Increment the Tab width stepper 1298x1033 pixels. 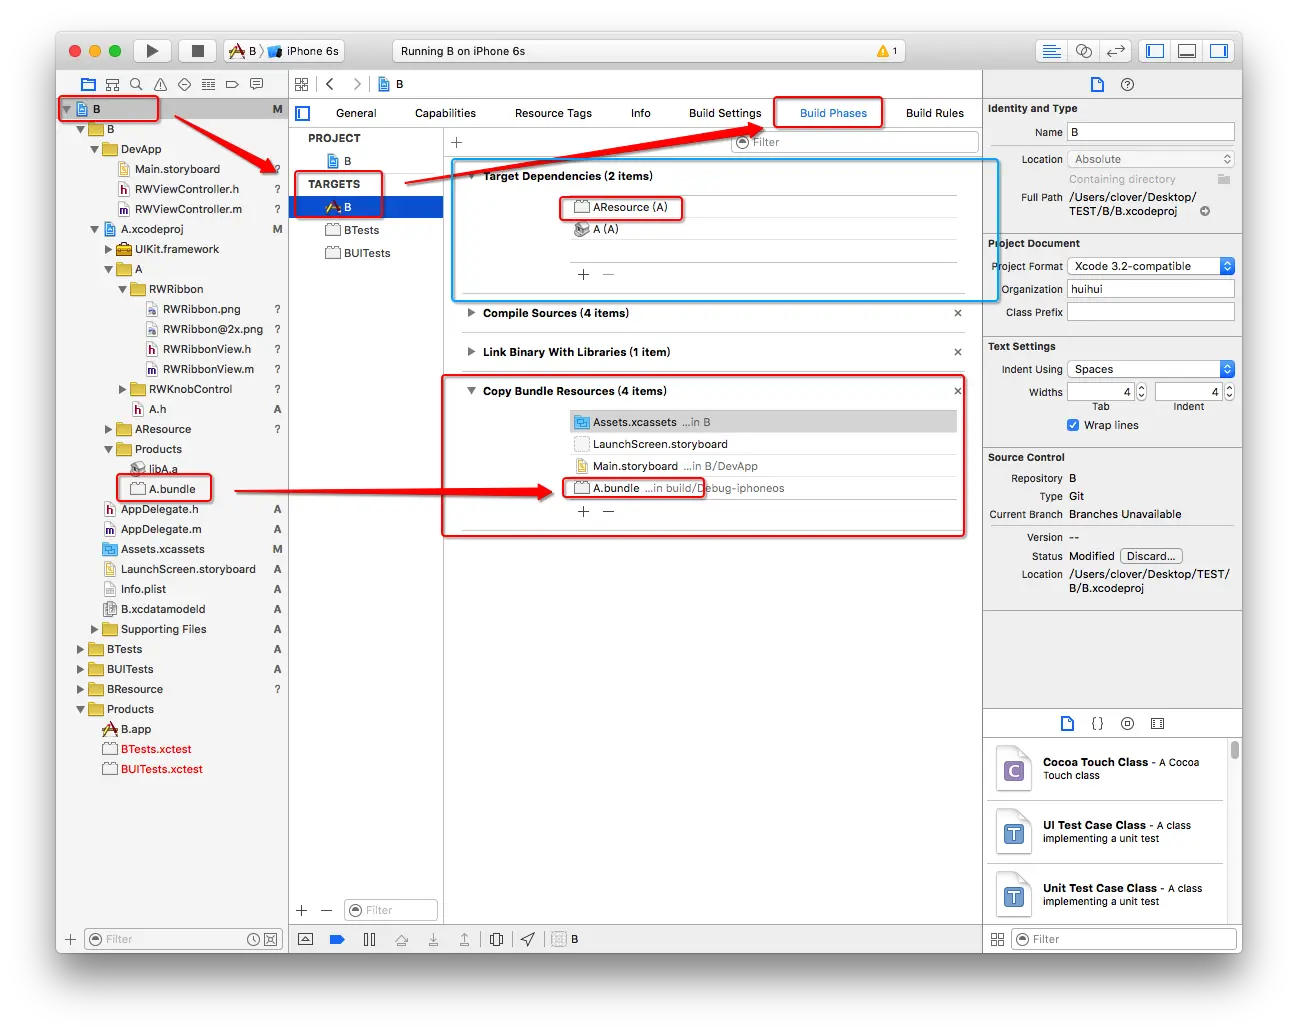pos(1141,388)
